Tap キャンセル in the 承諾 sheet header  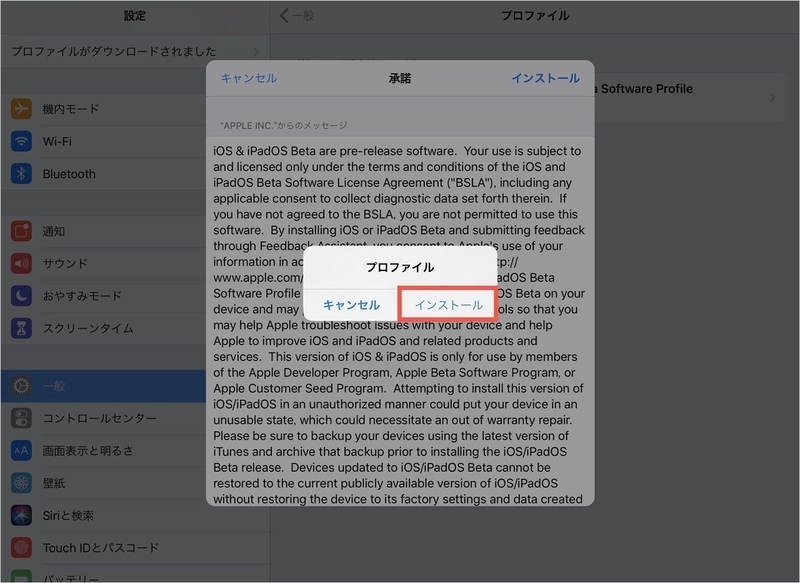[249, 78]
